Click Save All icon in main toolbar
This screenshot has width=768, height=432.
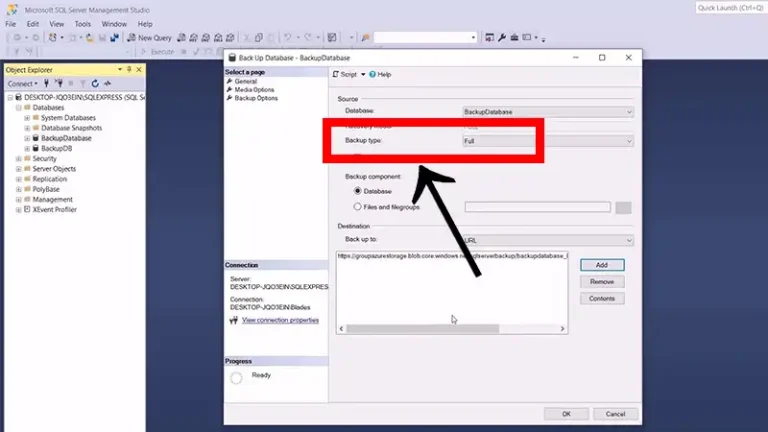[x=114, y=38]
